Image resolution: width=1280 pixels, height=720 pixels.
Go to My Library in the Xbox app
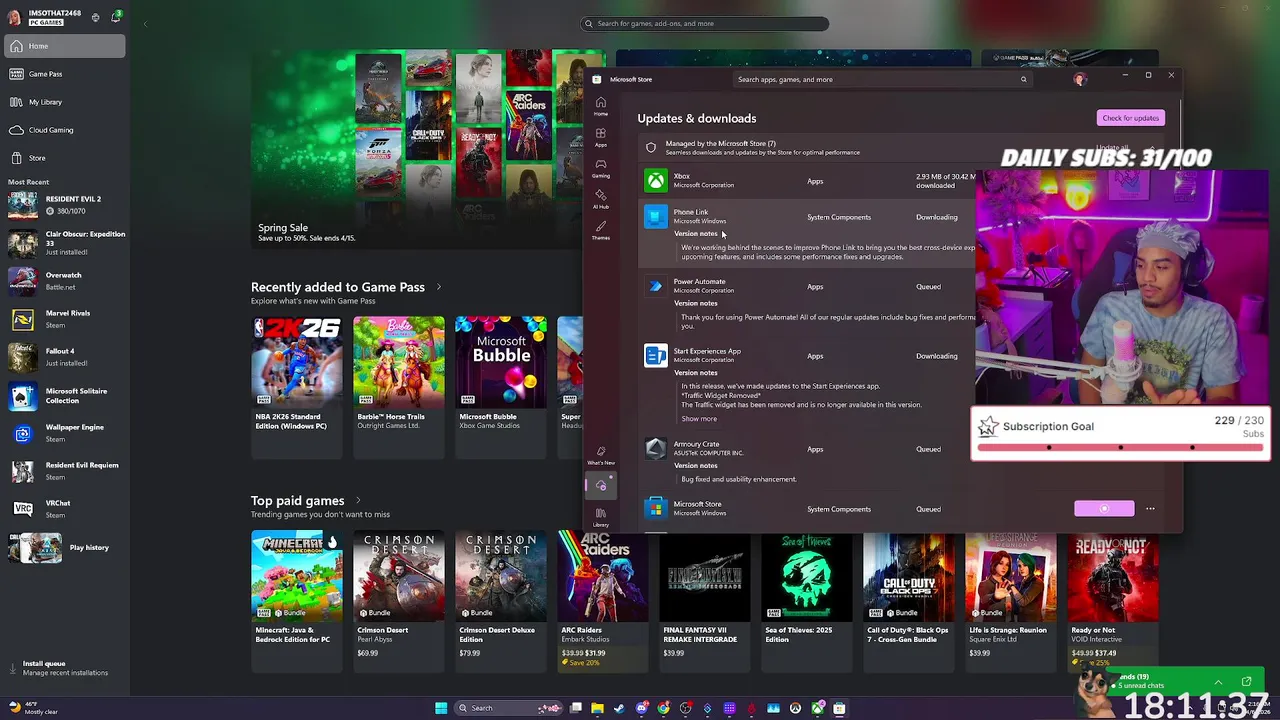[65, 102]
